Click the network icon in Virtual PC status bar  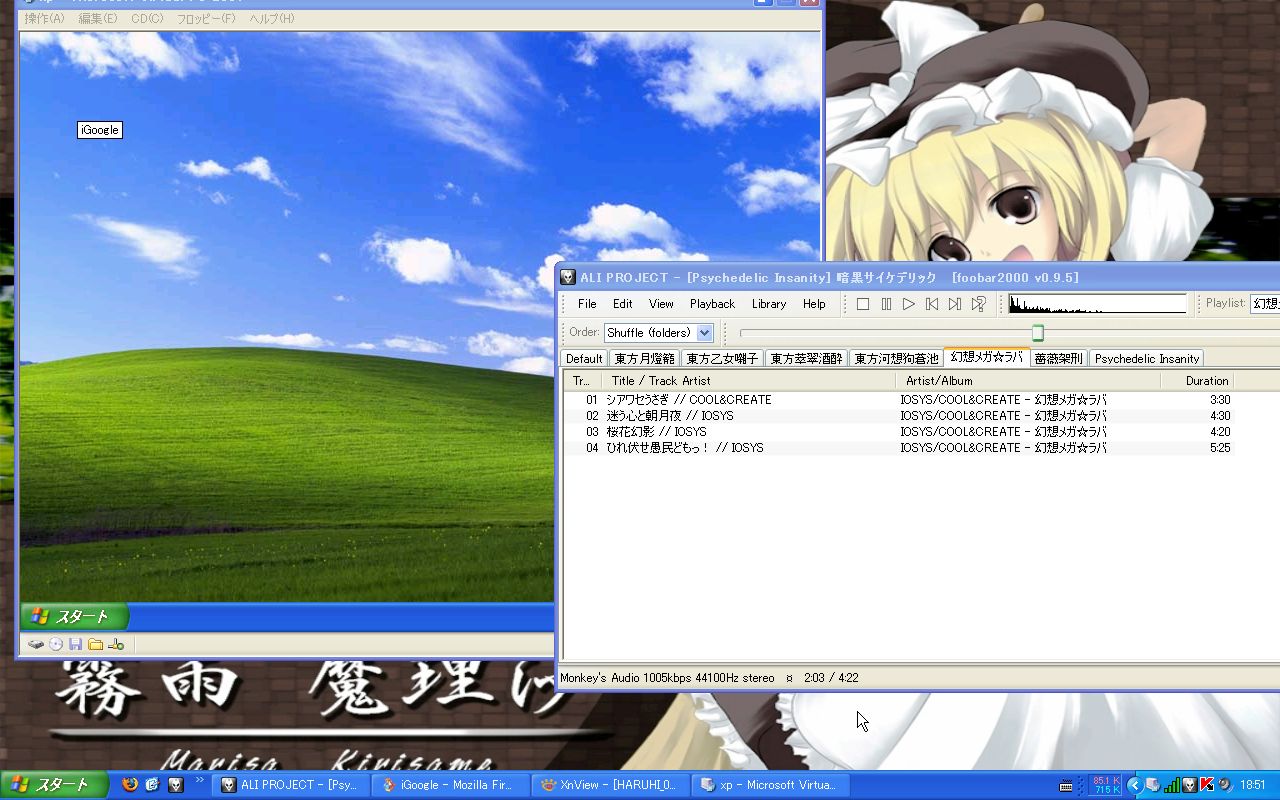[x=116, y=645]
